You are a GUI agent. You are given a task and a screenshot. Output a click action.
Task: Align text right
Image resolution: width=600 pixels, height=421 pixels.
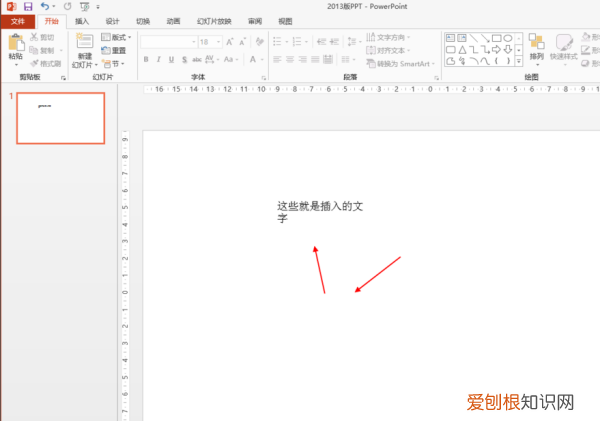point(303,59)
